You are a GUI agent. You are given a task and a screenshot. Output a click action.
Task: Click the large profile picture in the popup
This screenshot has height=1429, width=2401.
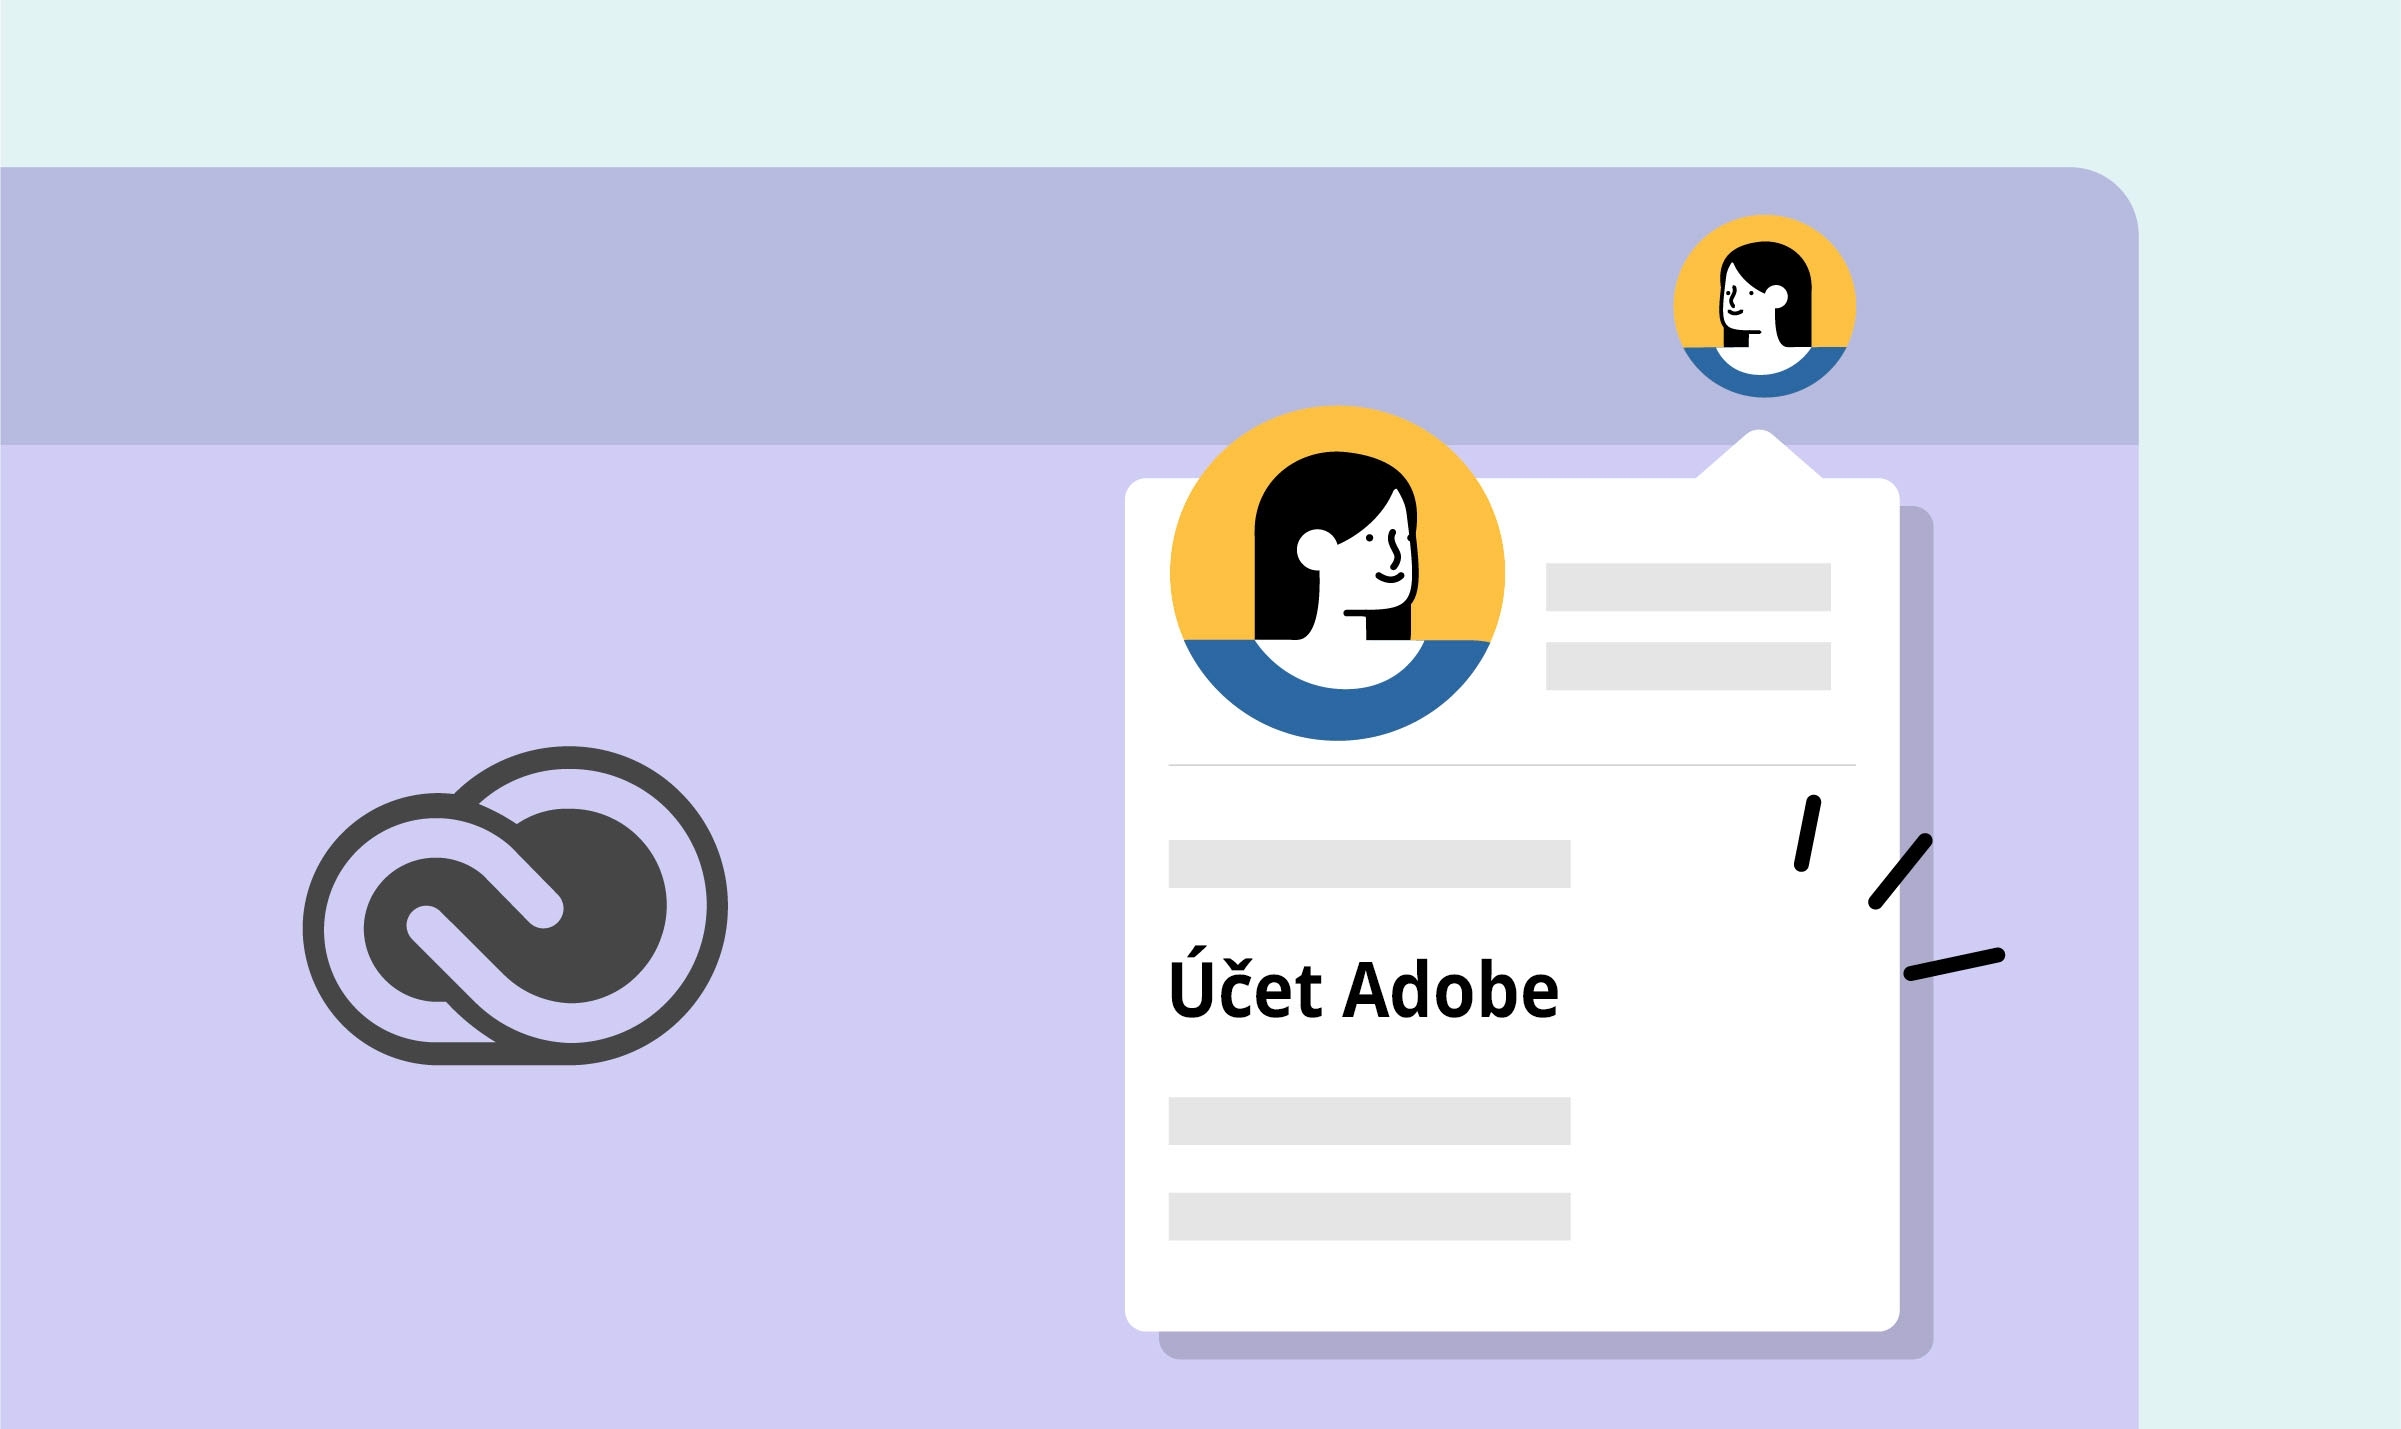1337,572
